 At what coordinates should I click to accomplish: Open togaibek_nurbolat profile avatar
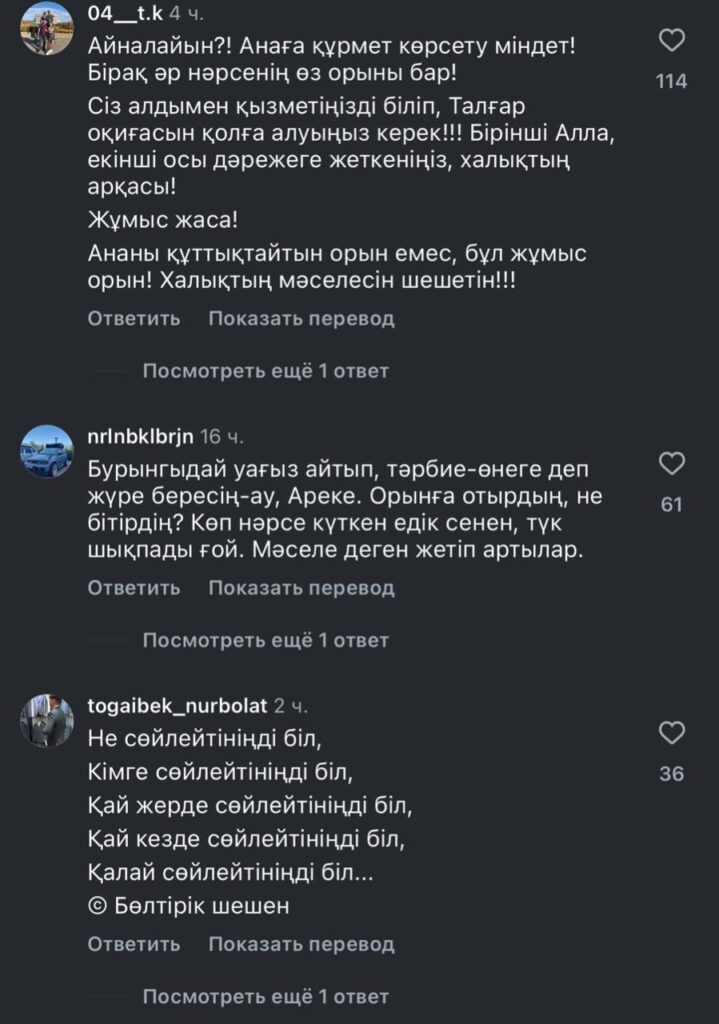47,720
